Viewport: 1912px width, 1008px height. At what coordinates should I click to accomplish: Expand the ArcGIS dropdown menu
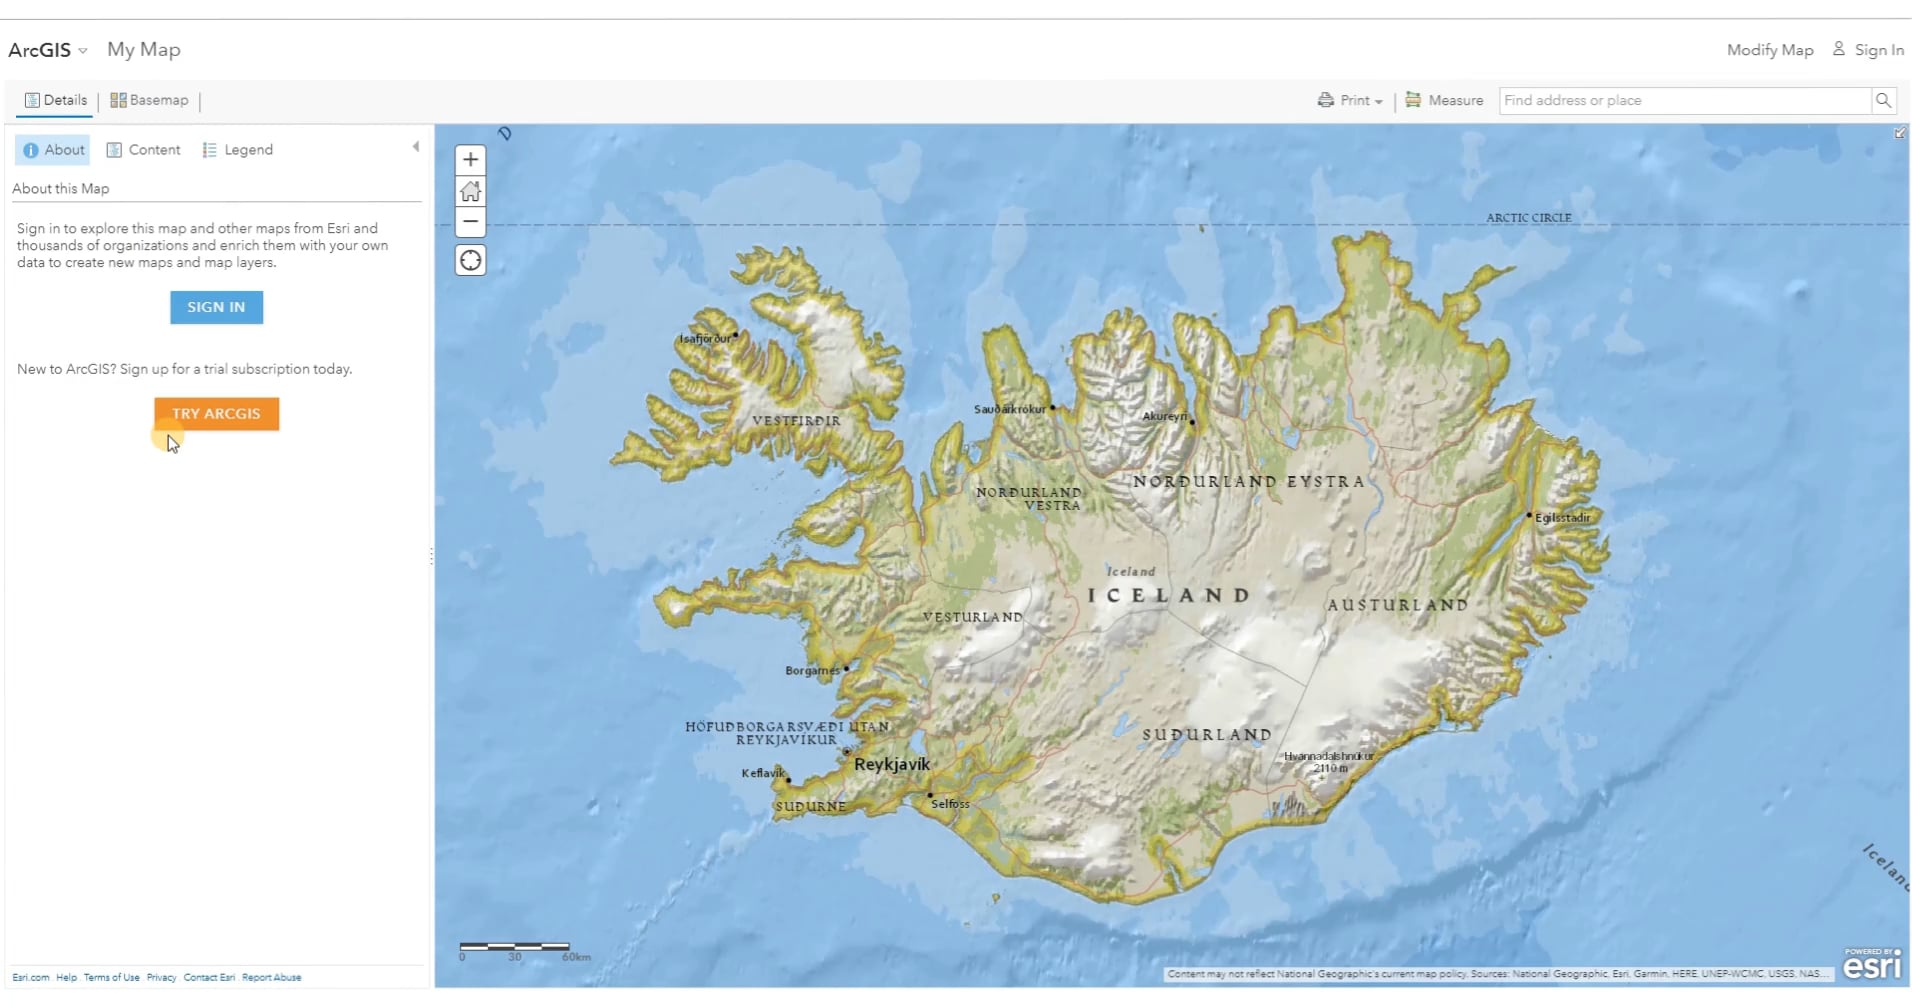click(x=47, y=50)
